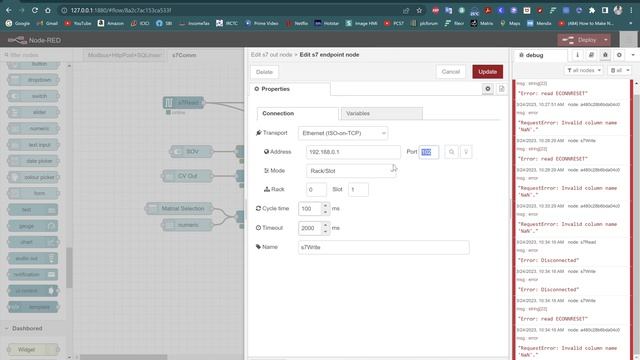640x360 pixels.
Task: Open the sidebar tab list dropdown arrow
Action: tap(633, 55)
